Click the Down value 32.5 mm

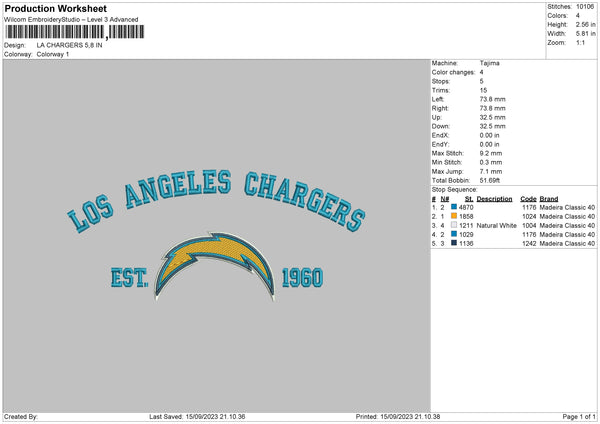[492, 126]
